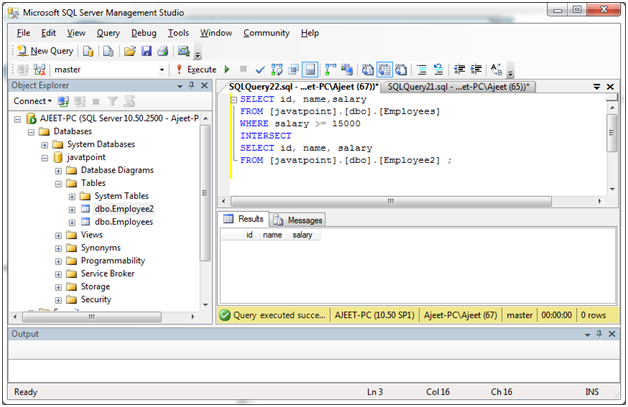Open the Debug menu
Screen dimensions: 628x407
[144, 33]
